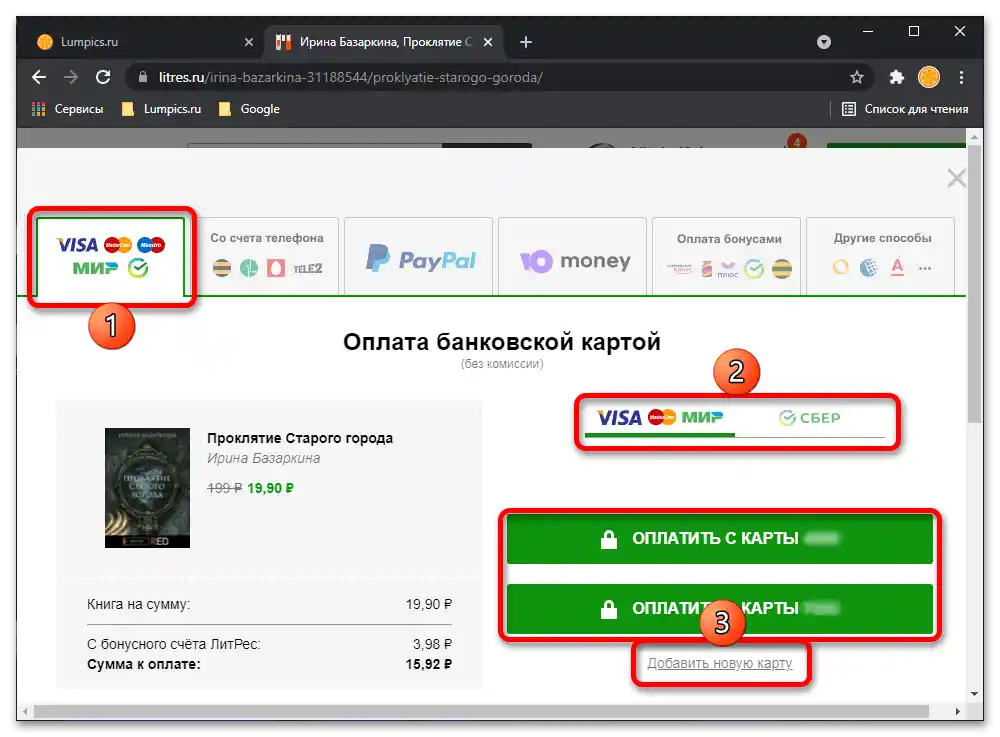
Task: Go back to the previous page
Action: 39,77
